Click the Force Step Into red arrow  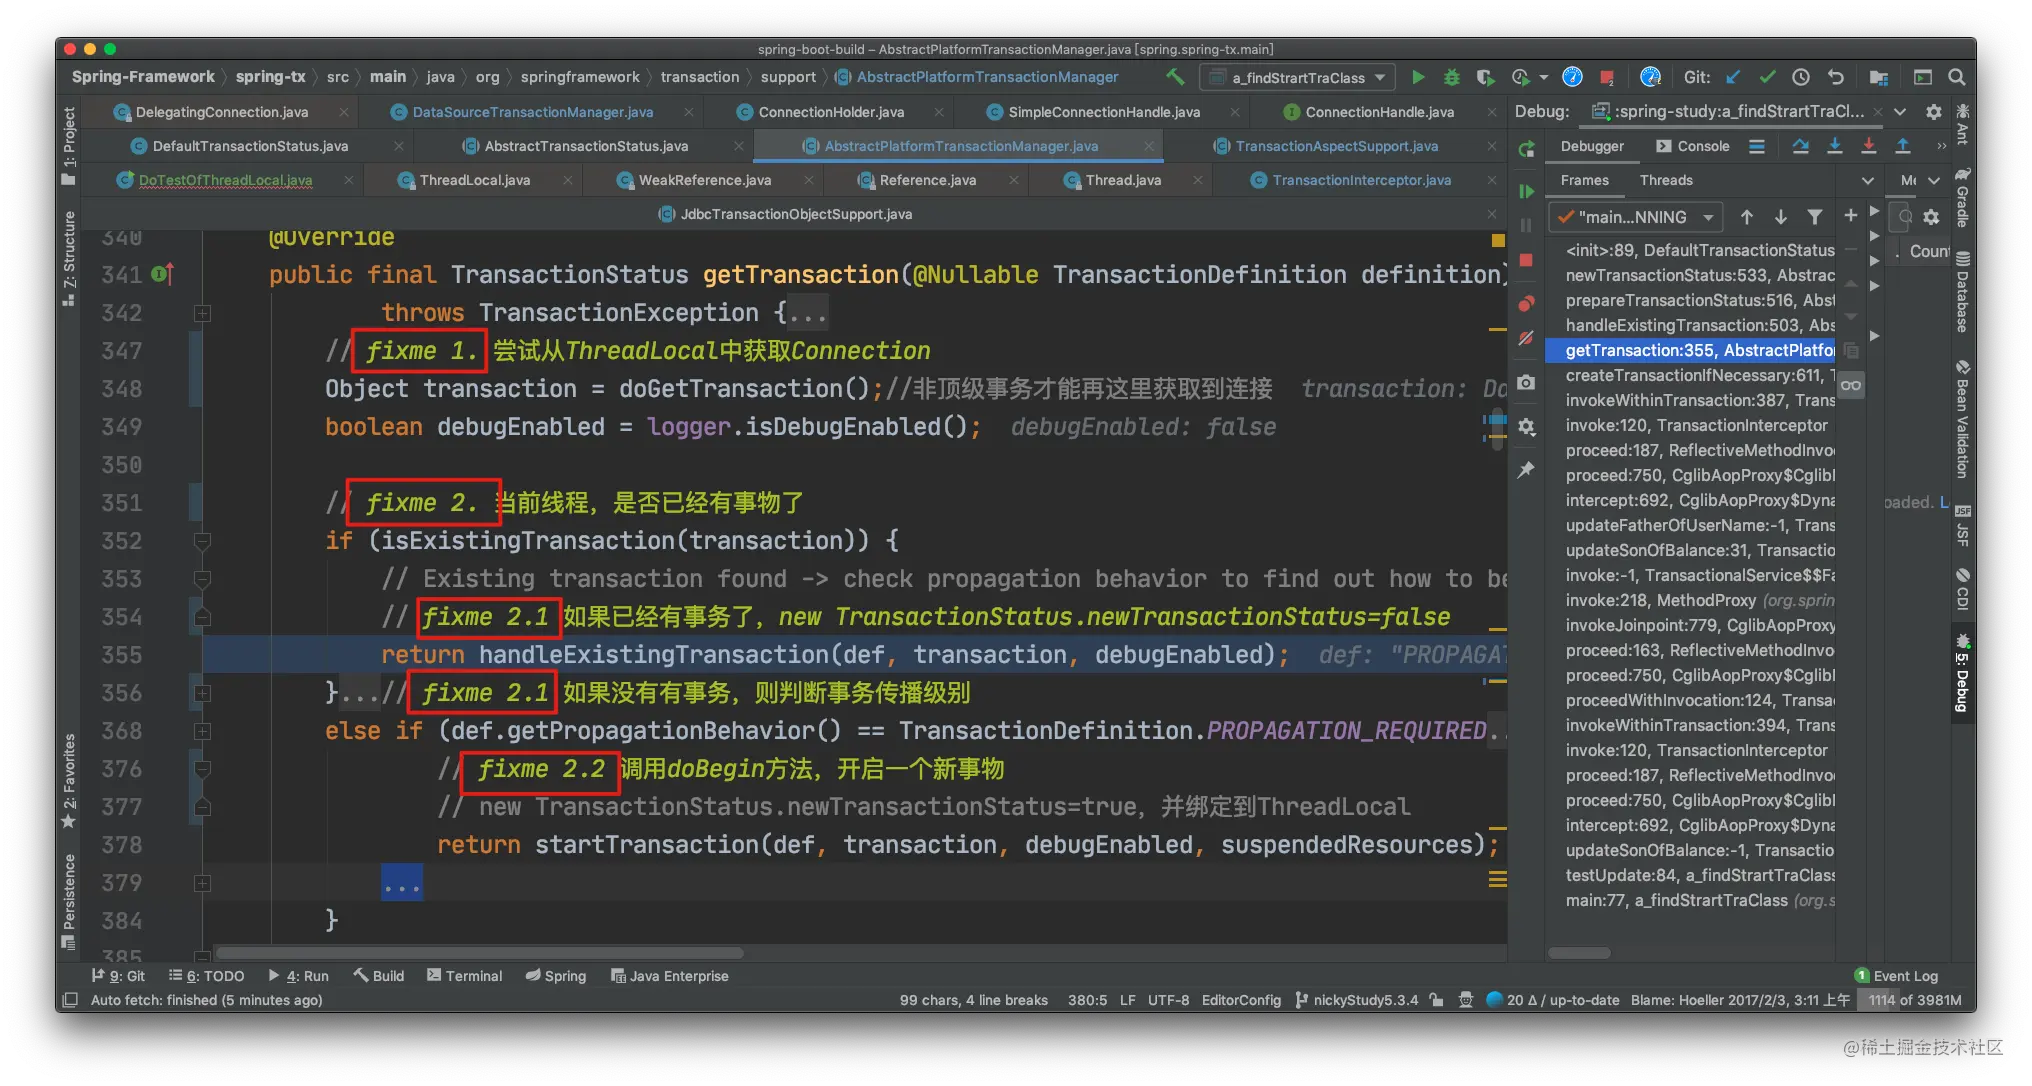1868,146
